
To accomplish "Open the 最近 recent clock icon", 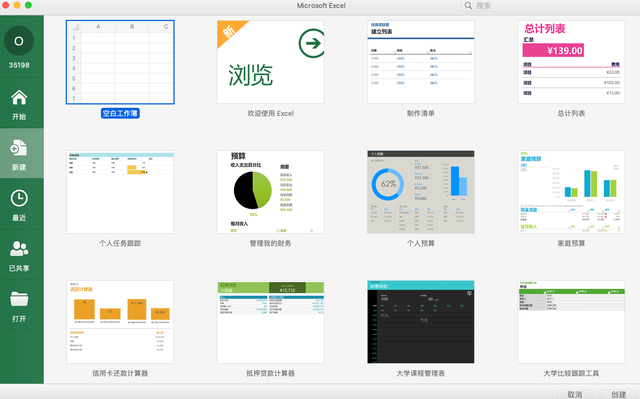I will (19, 199).
